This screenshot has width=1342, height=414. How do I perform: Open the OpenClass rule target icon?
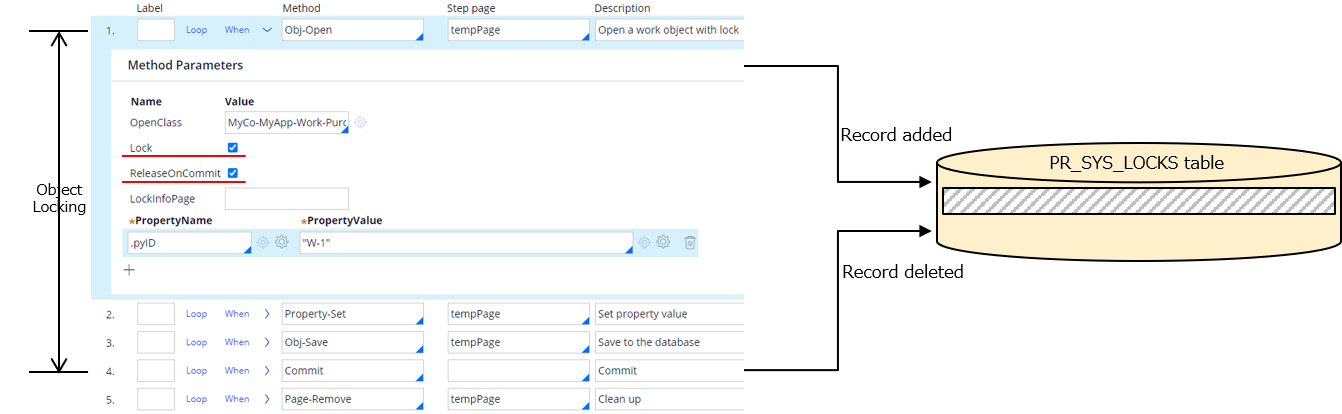361,122
